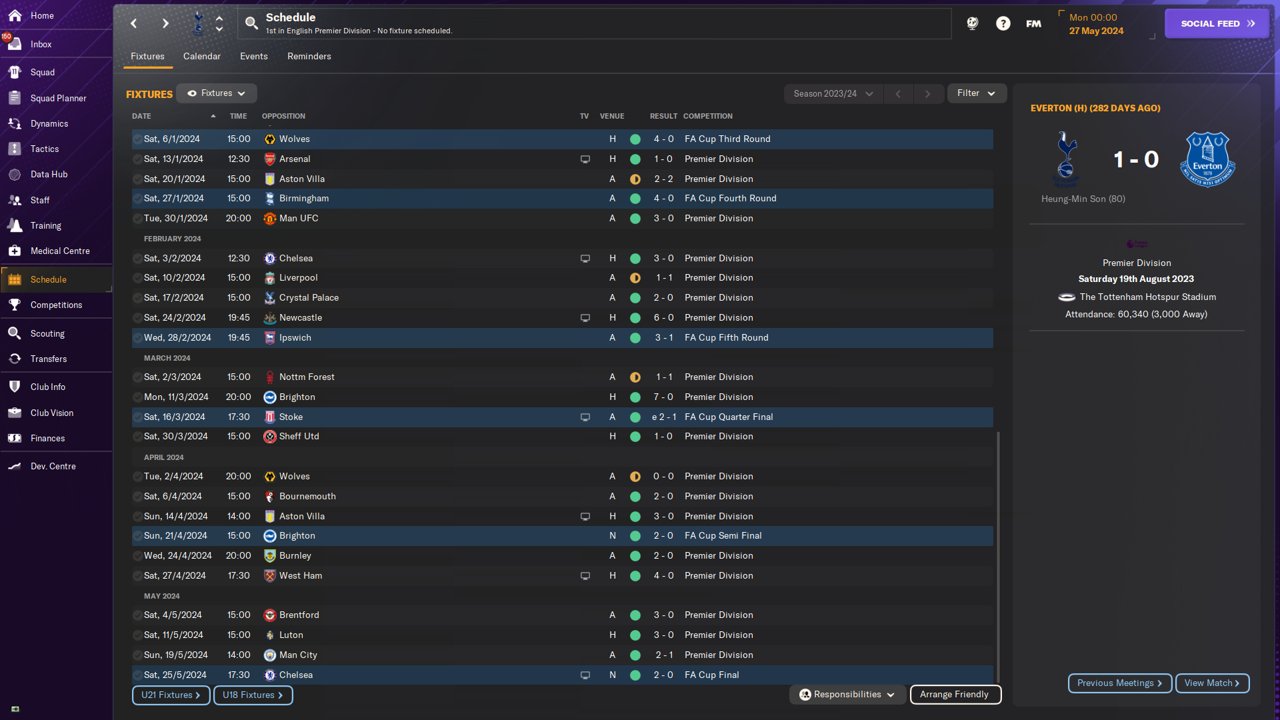Open the help question mark icon
Viewport: 1280px width, 720px height.
(1003, 23)
